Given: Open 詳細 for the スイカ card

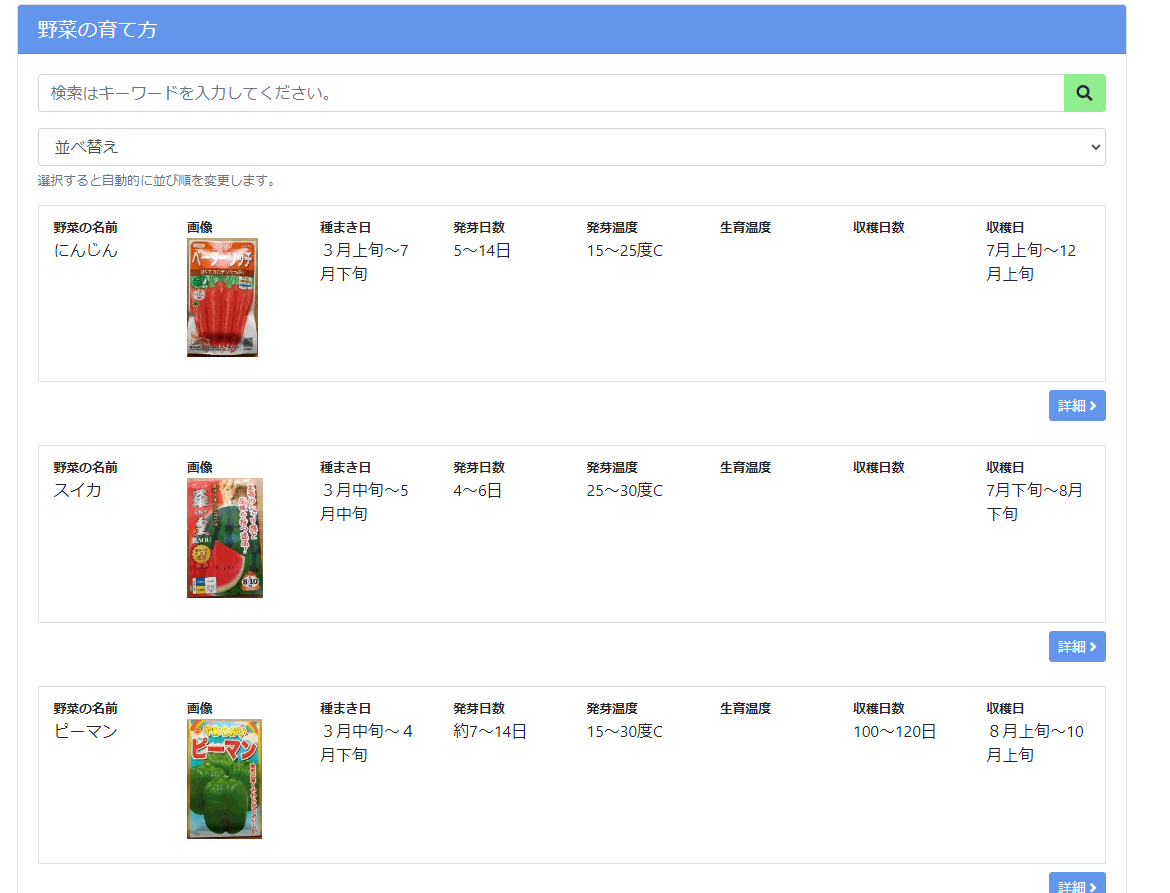Looking at the screenshot, I should [x=1077, y=646].
